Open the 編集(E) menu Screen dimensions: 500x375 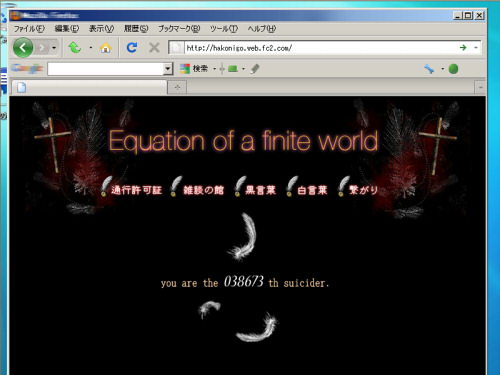pos(67,29)
